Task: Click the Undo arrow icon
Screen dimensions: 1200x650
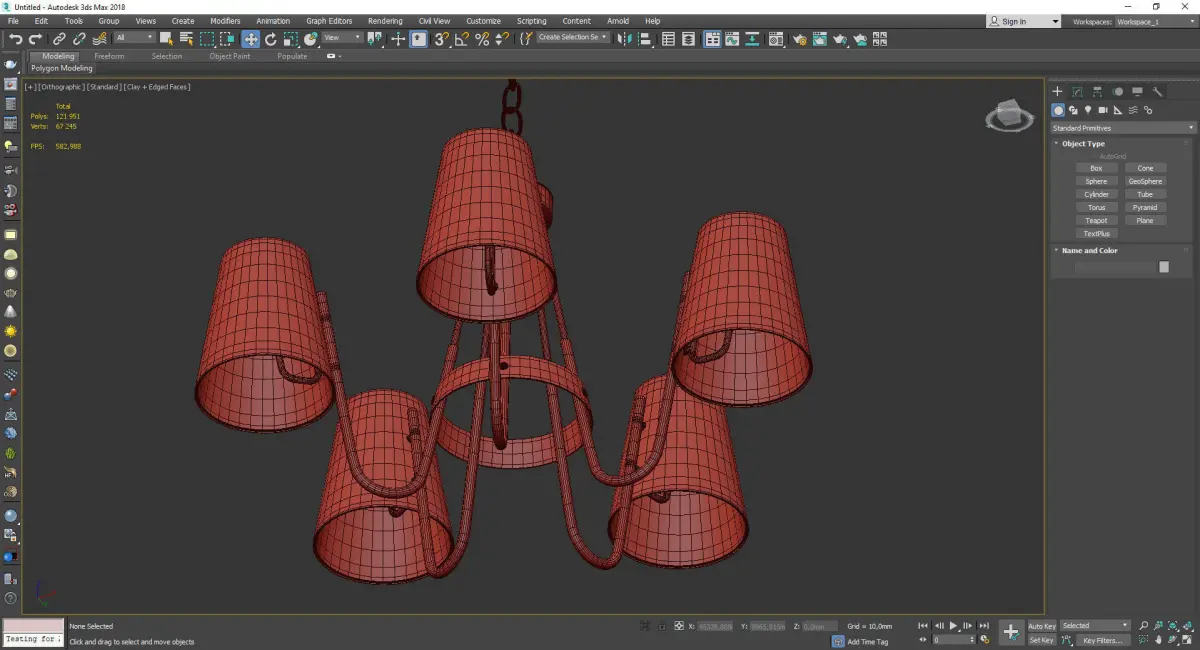Action: [16, 39]
